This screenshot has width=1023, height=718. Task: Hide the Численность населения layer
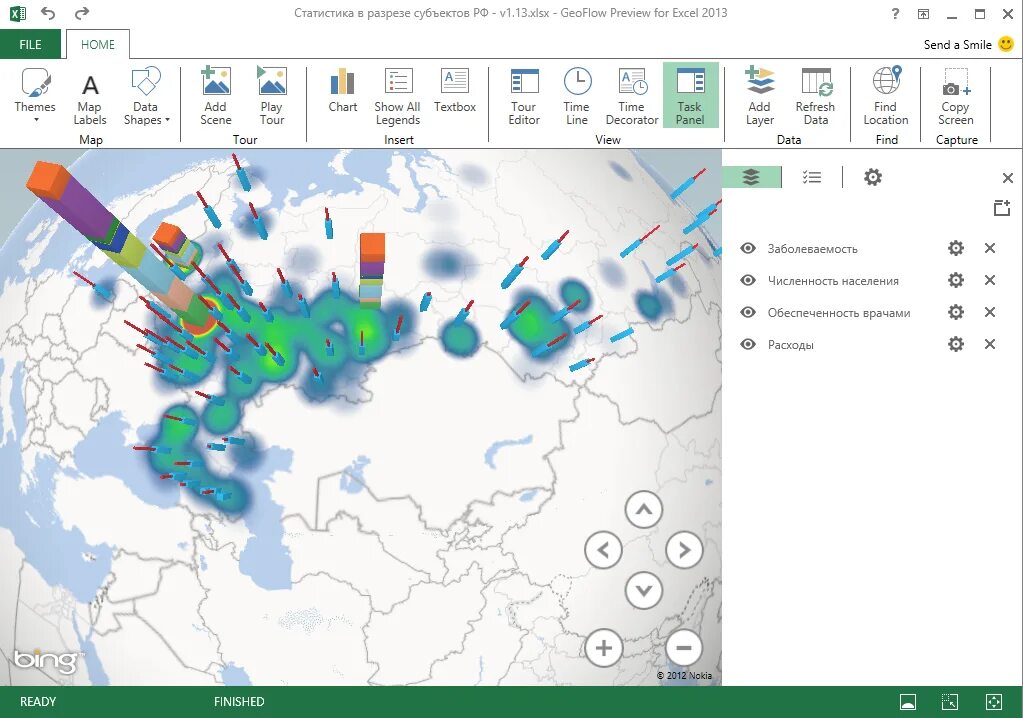coord(748,280)
